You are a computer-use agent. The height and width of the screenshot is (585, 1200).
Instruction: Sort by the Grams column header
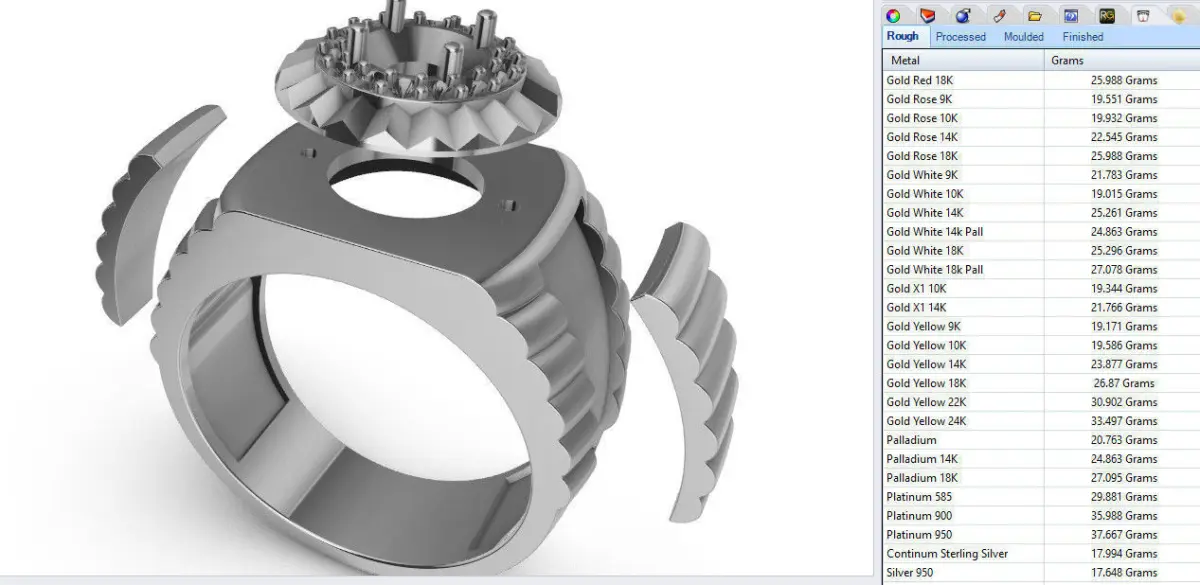coord(1122,61)
